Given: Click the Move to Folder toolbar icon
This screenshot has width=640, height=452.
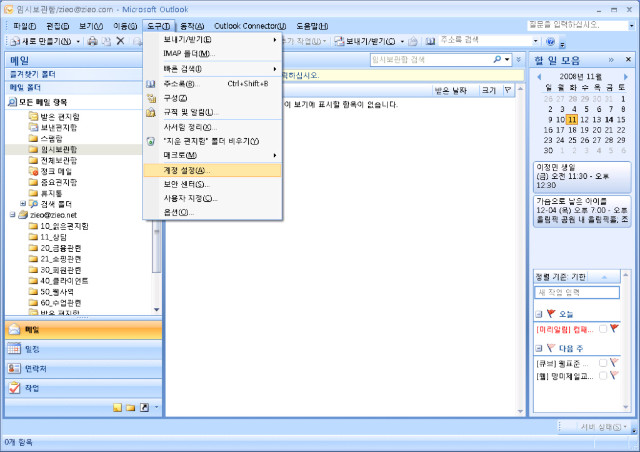Looking at the screenshot, I should tap(106, 41).
